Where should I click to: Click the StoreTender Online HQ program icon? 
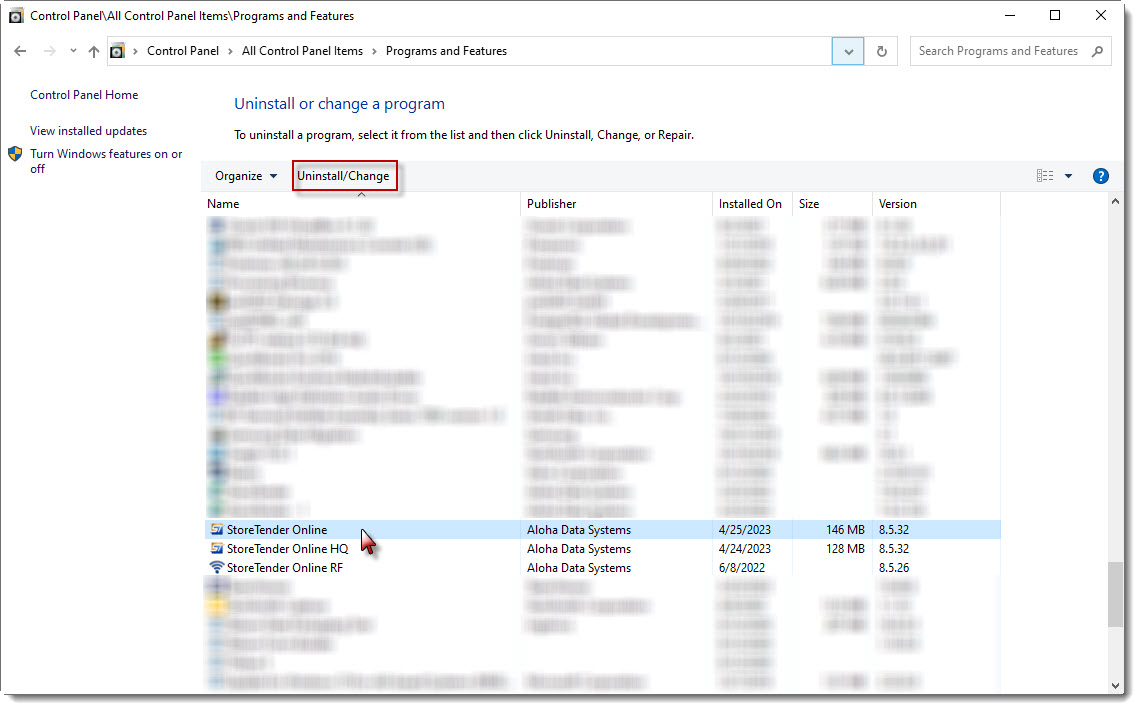[217, 548]
